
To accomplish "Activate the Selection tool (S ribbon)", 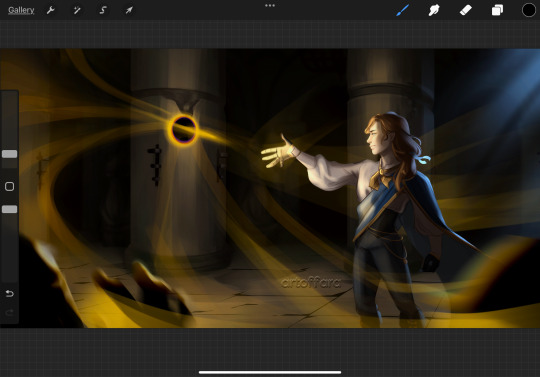I will 103,10.
